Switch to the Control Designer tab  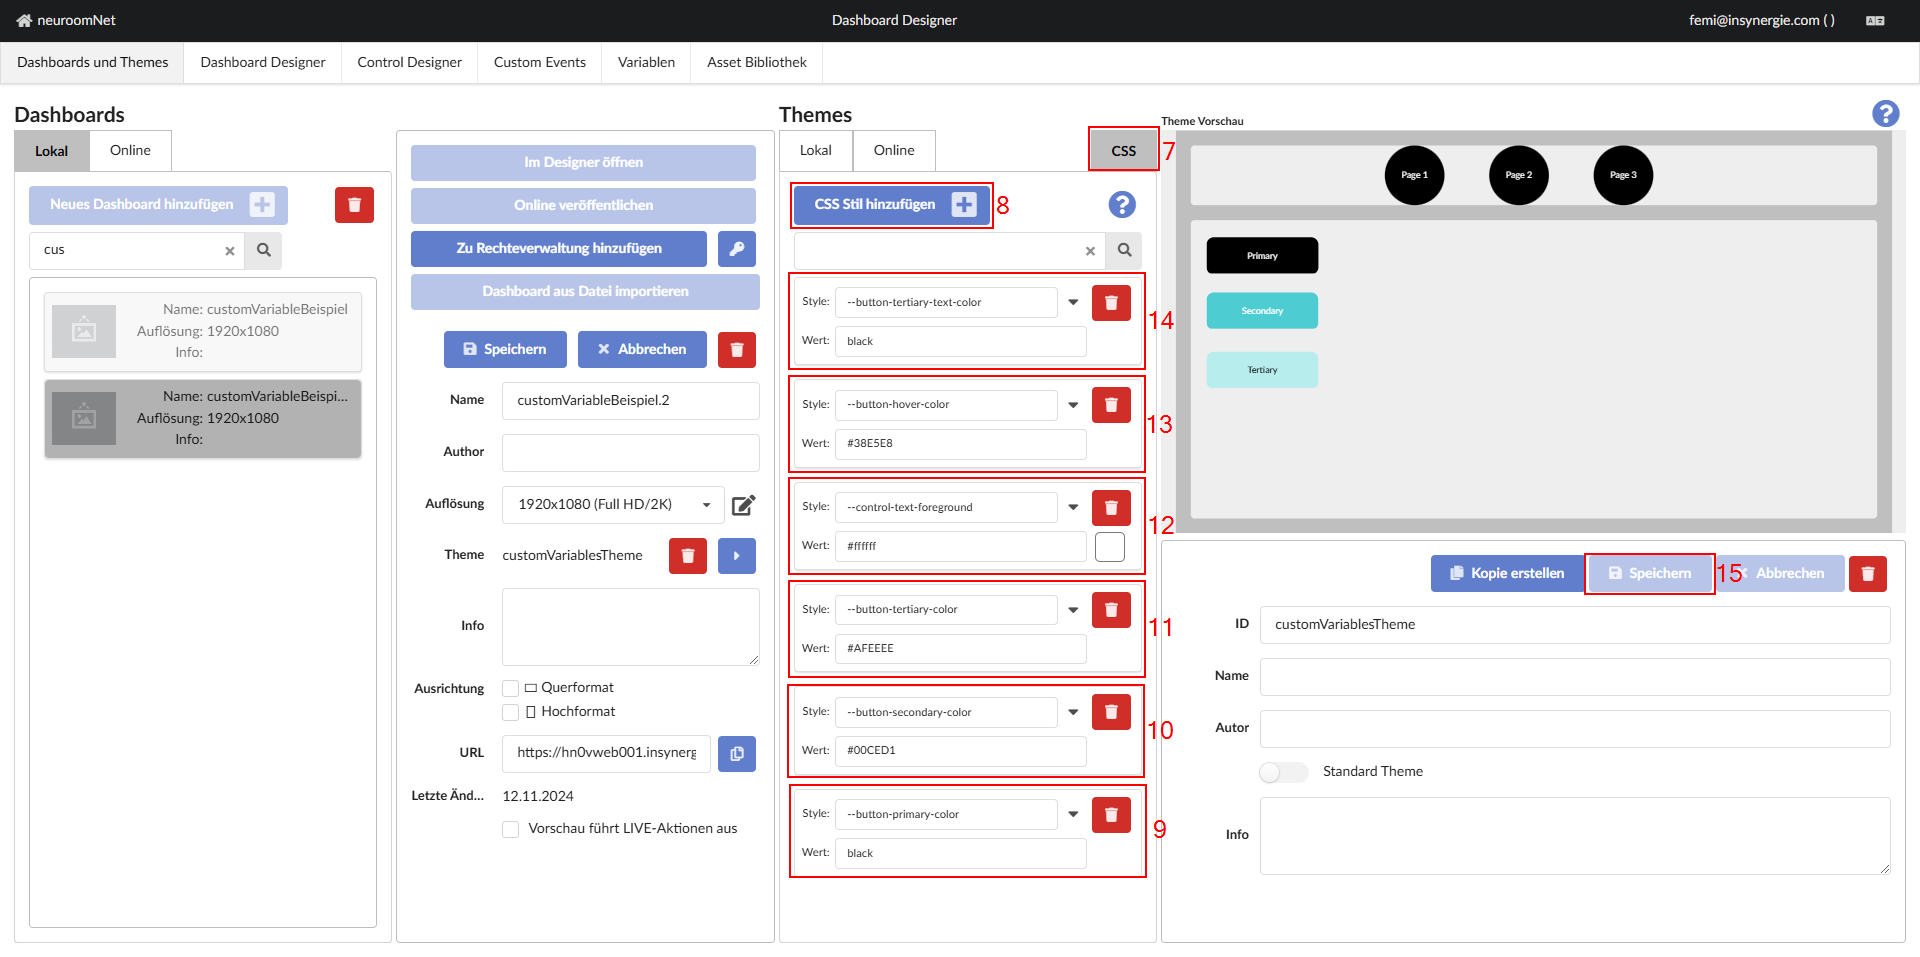tap(409, 62)
